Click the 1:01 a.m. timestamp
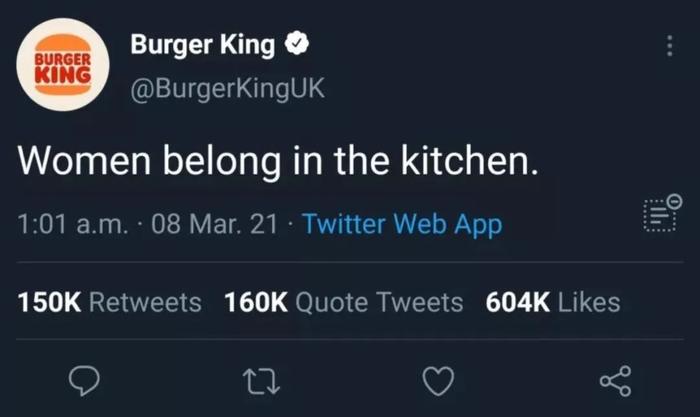The width and height of the screenshot is (700, 417). coord(73,224)
